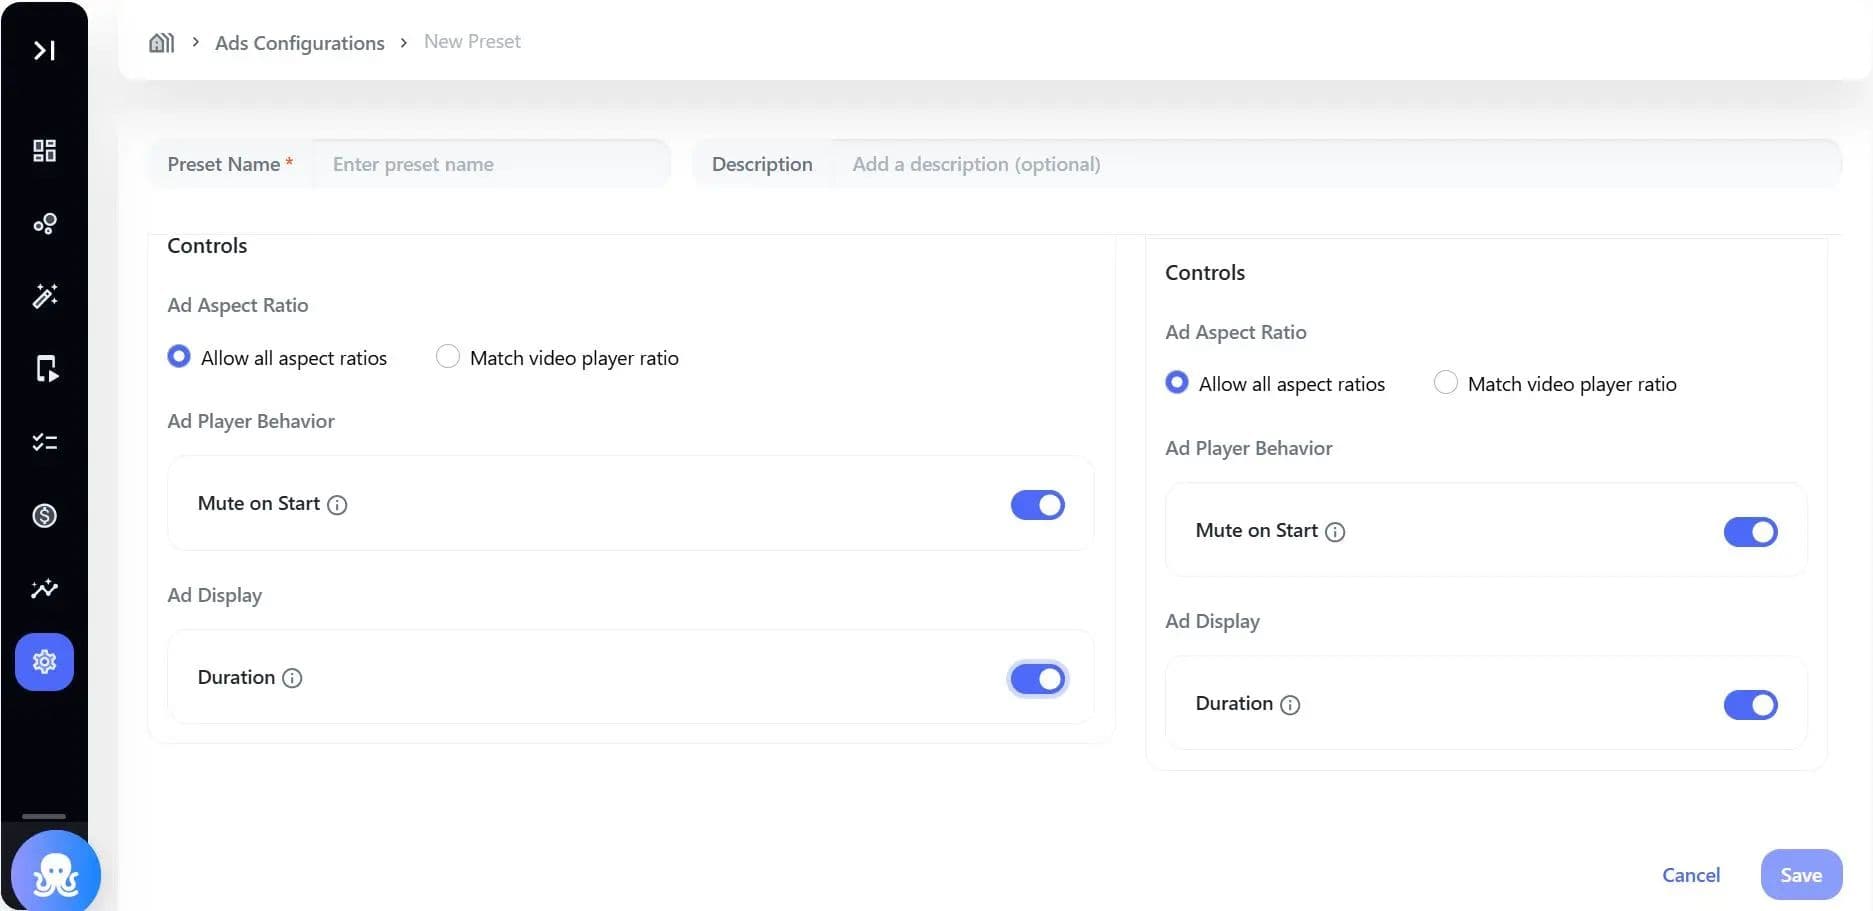Show info for Duration in right panel
This screenshot has height=911, width=1873.
pos(1290,705)
